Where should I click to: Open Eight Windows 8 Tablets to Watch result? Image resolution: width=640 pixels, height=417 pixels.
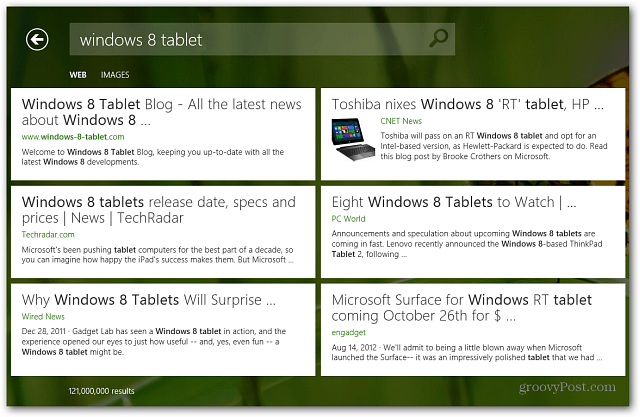454,202
